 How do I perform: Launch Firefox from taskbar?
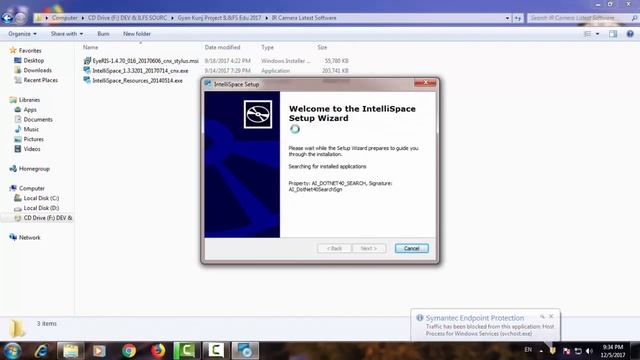pos(158,351)
